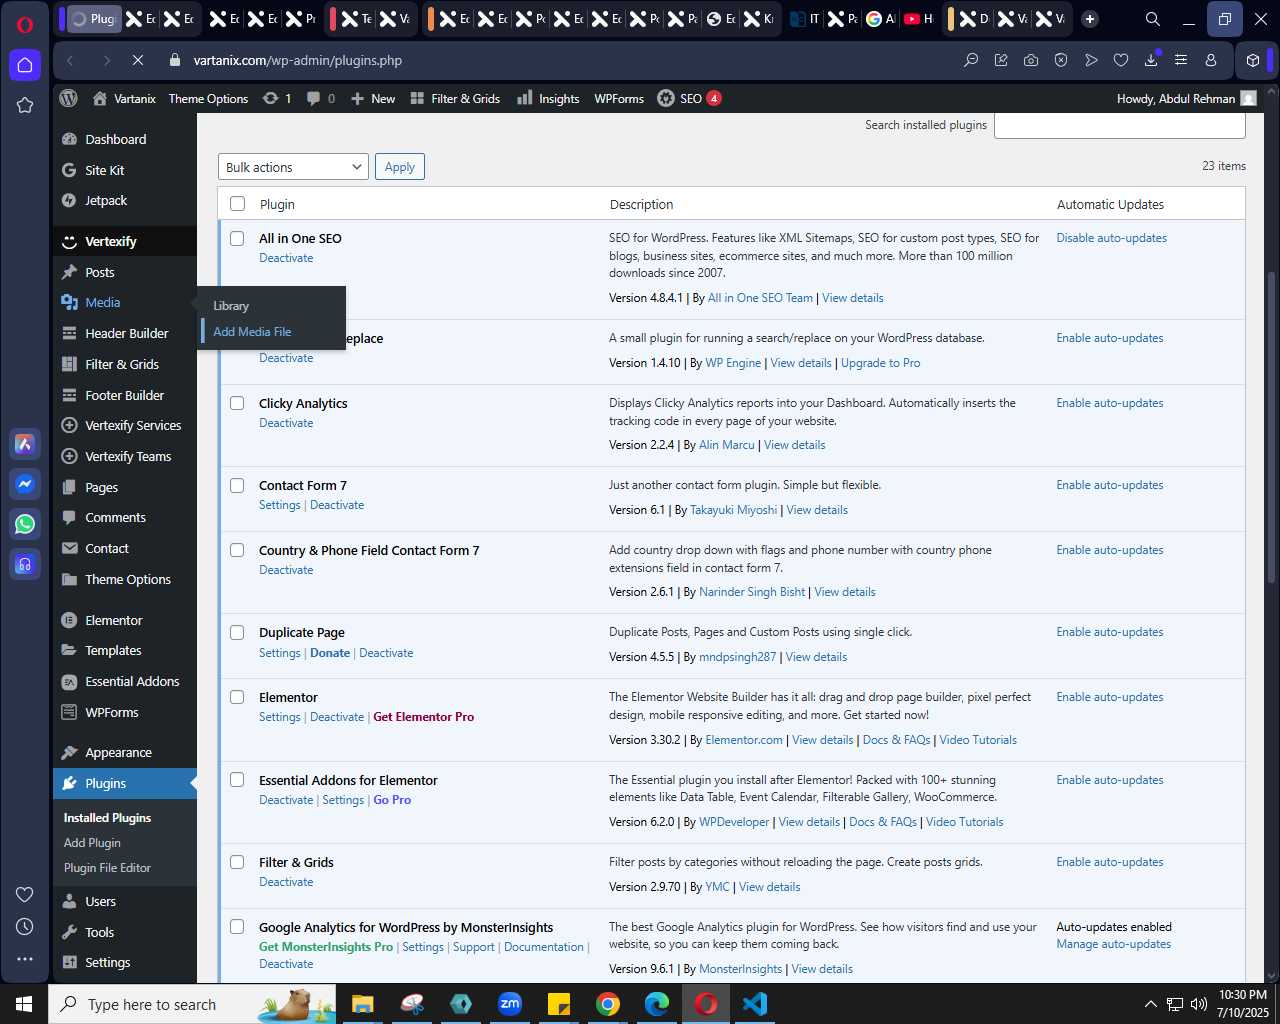Open SEO menu in admin bar

click(x=690, y=98)
